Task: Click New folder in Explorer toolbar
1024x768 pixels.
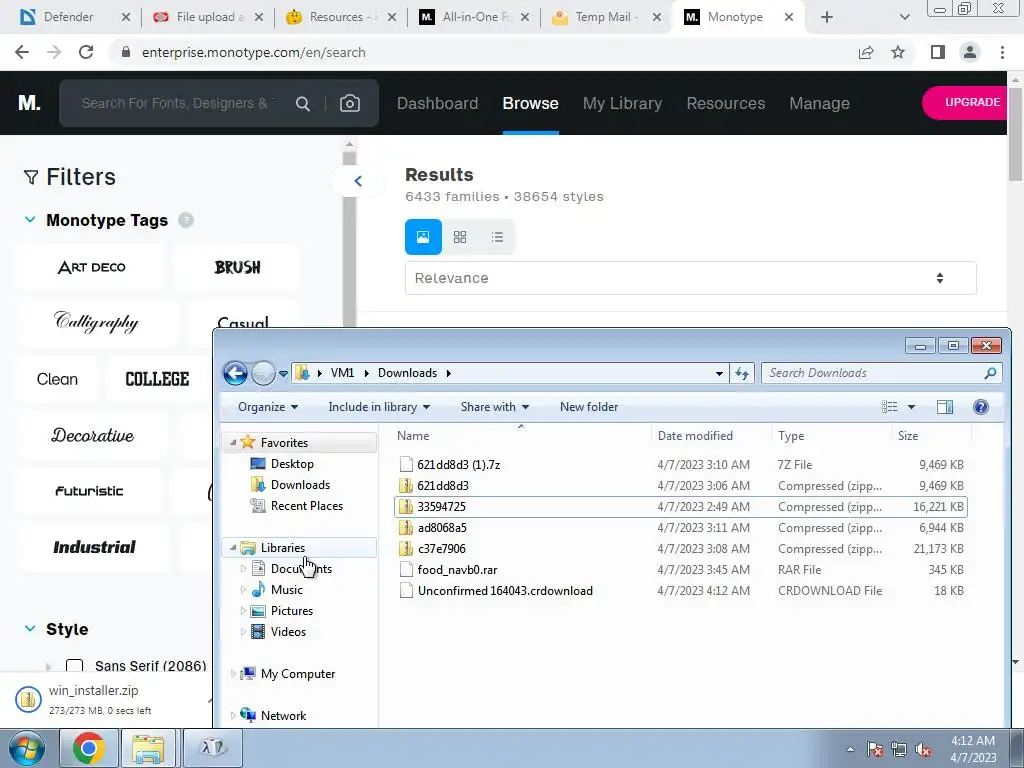Action: [x=588, y=407]
